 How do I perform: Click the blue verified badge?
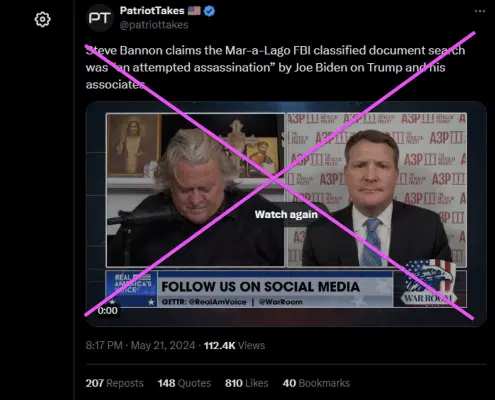click(209, 11)
